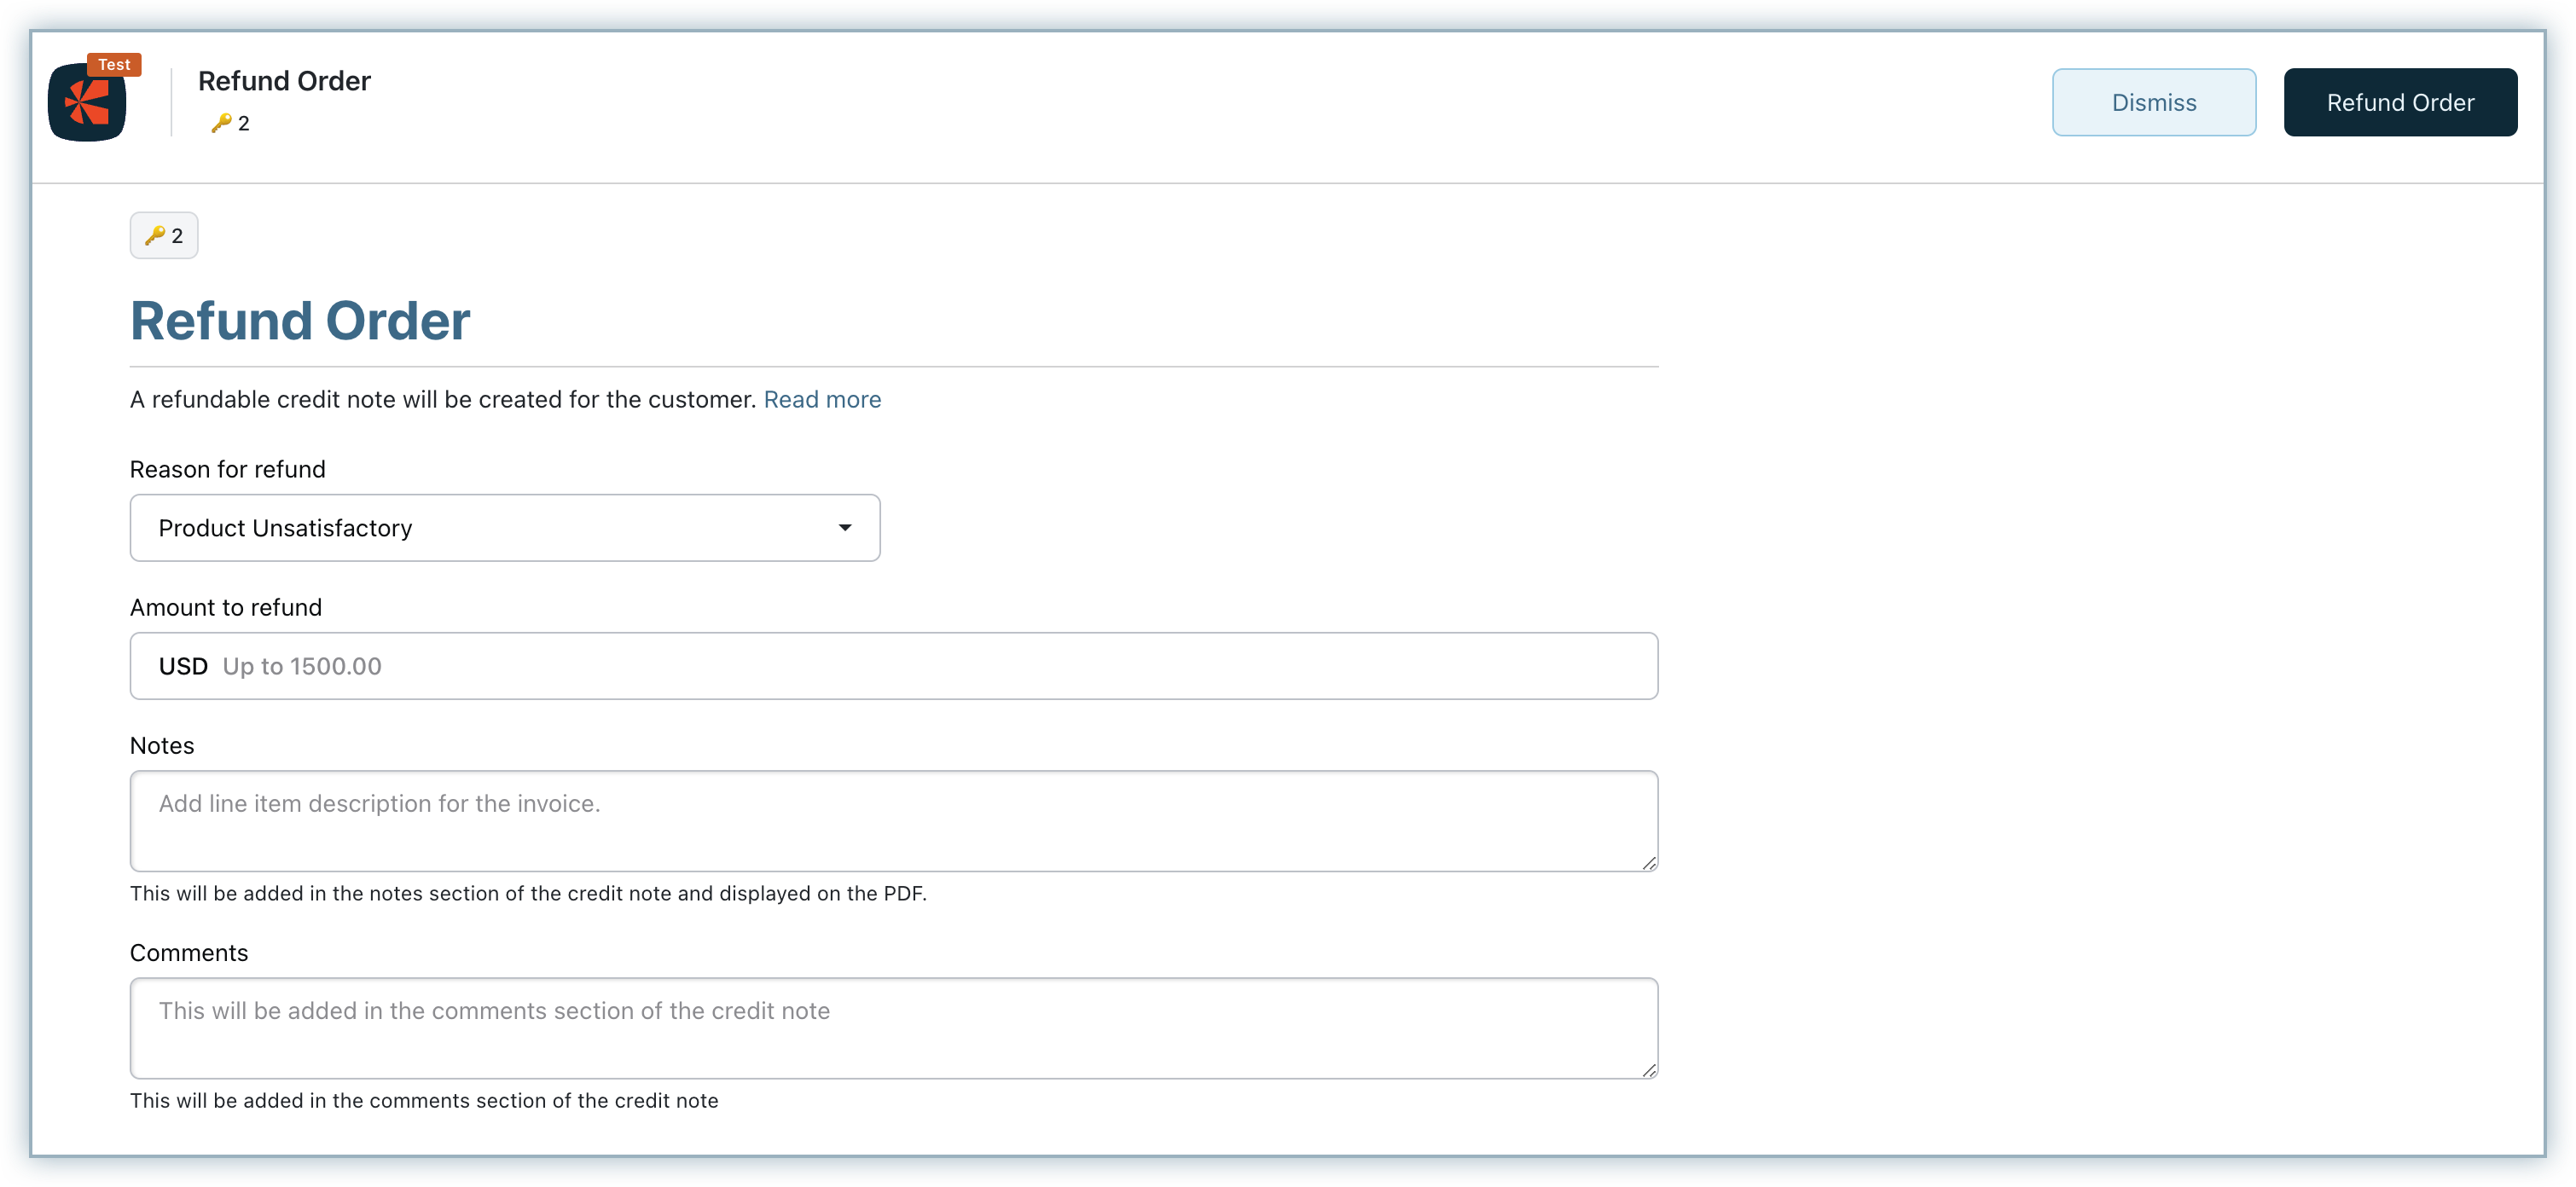The width and height of the screenshot is (2576, 1187).
Task: Click the Amount to refund label
Action: pyautogui.click(x=226, y=608)
